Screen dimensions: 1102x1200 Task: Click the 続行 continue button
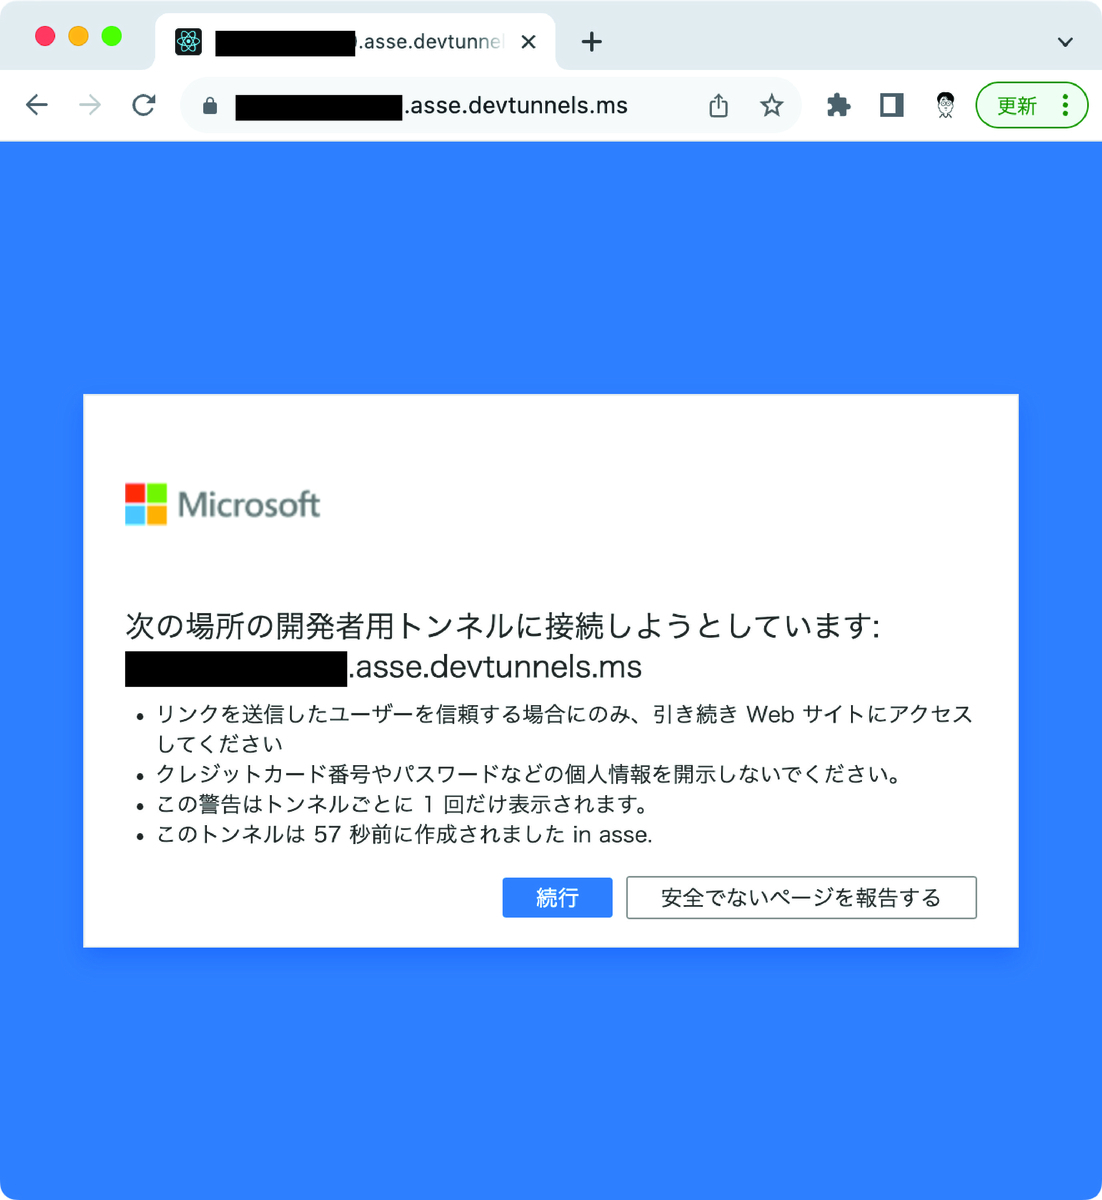click(557, 898)
